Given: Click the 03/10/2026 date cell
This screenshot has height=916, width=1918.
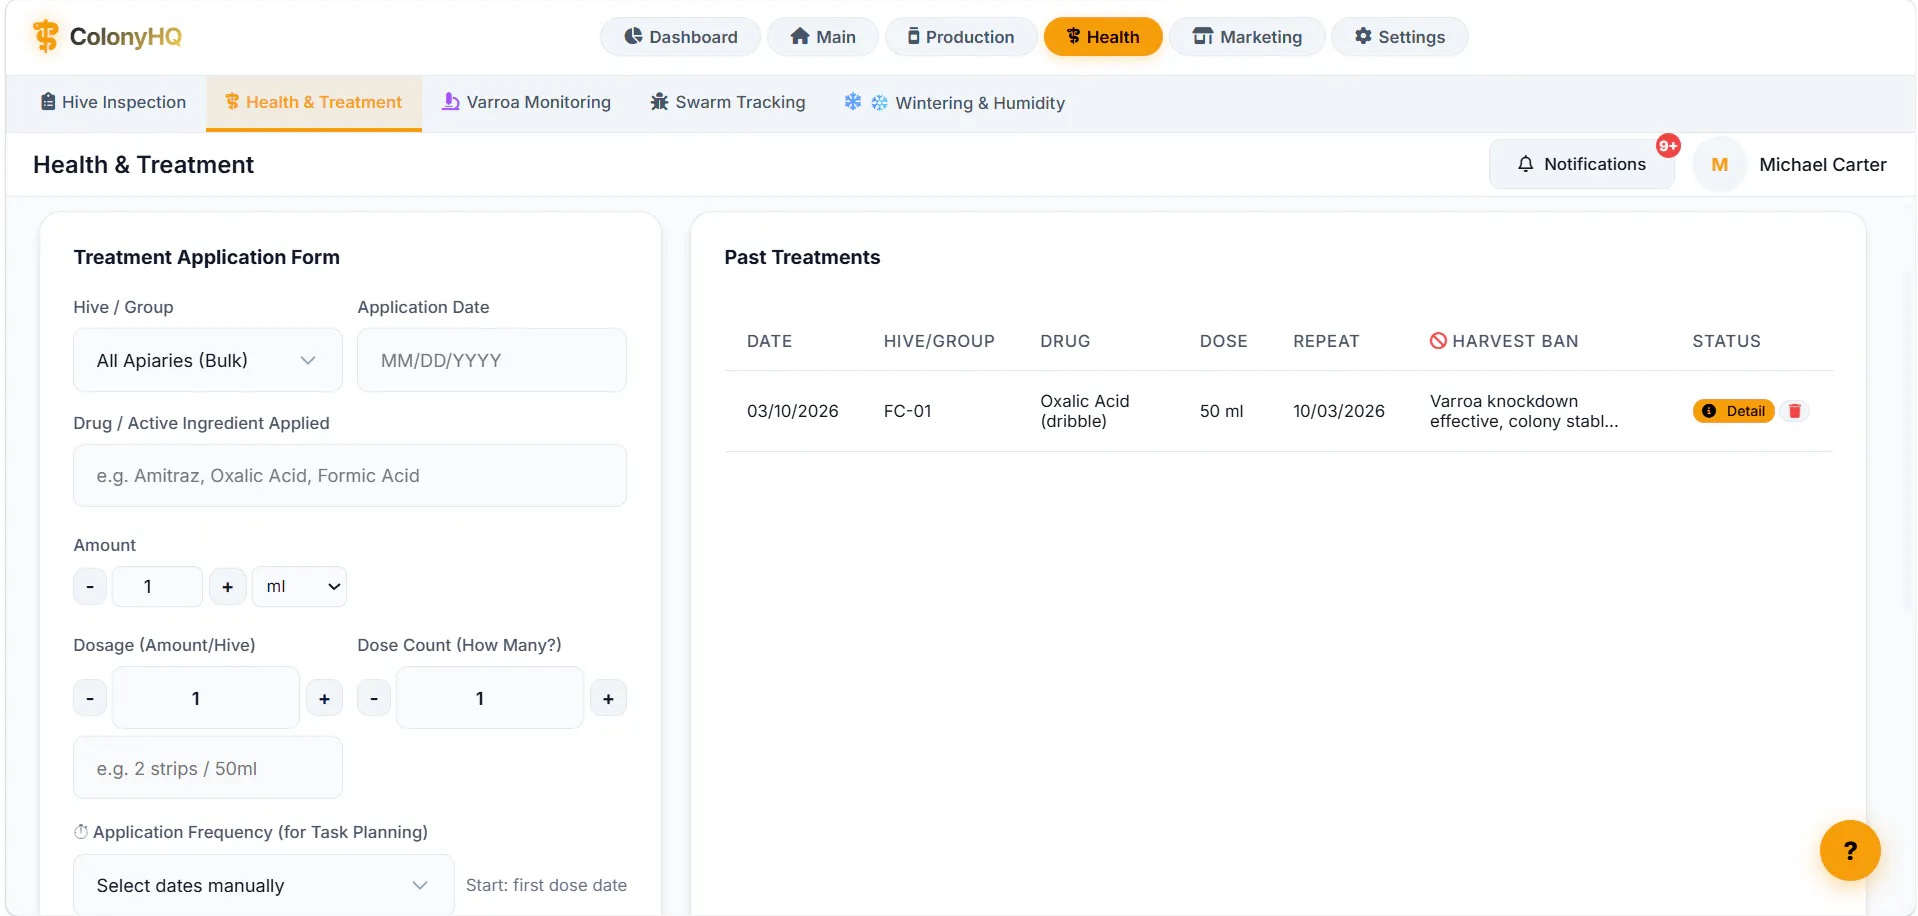Looking at the screenshot, I should [793, 411].
